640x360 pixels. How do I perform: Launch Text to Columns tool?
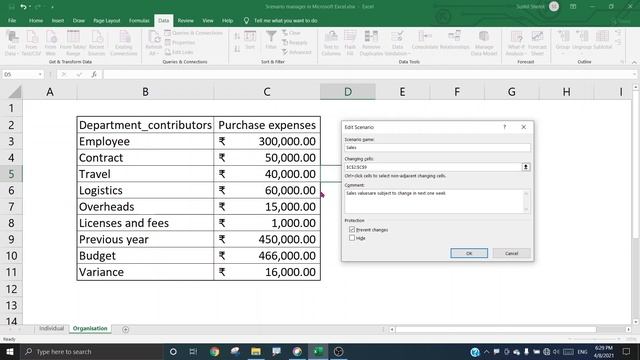[x=331, y=43]
